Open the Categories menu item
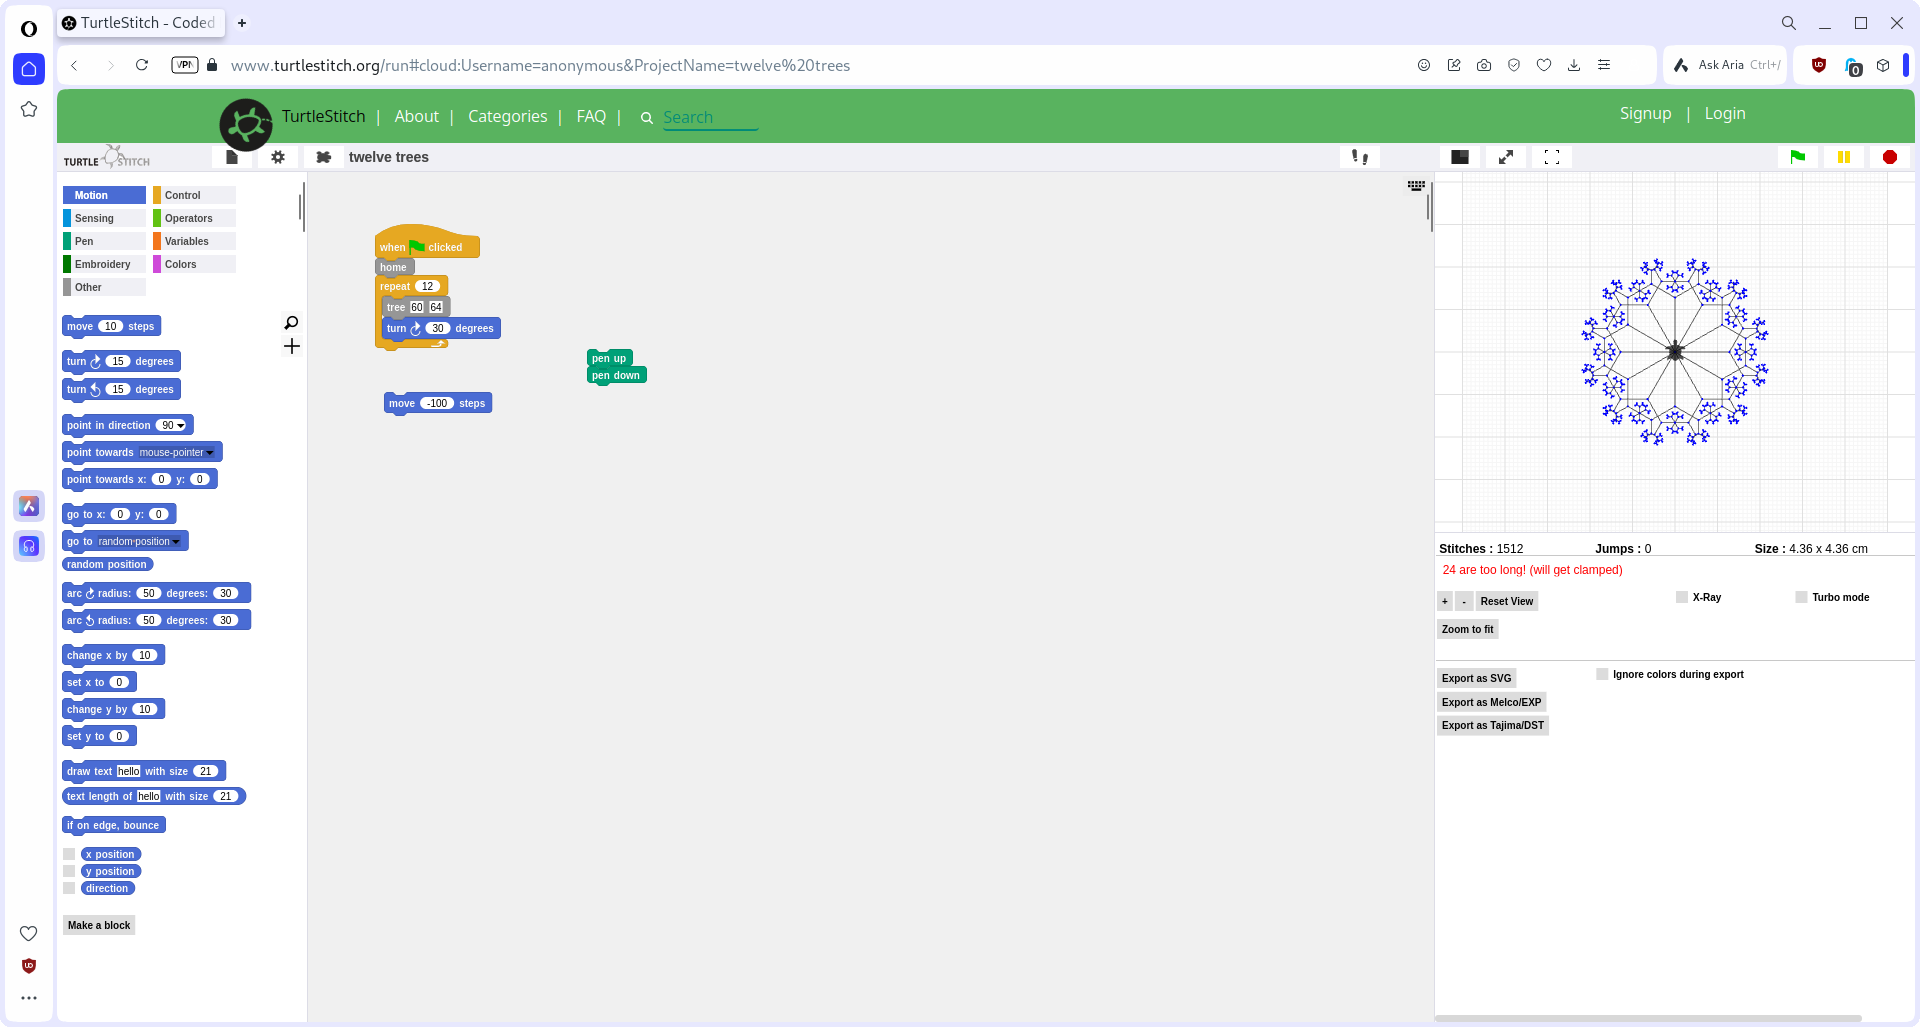 pos(507,116)
